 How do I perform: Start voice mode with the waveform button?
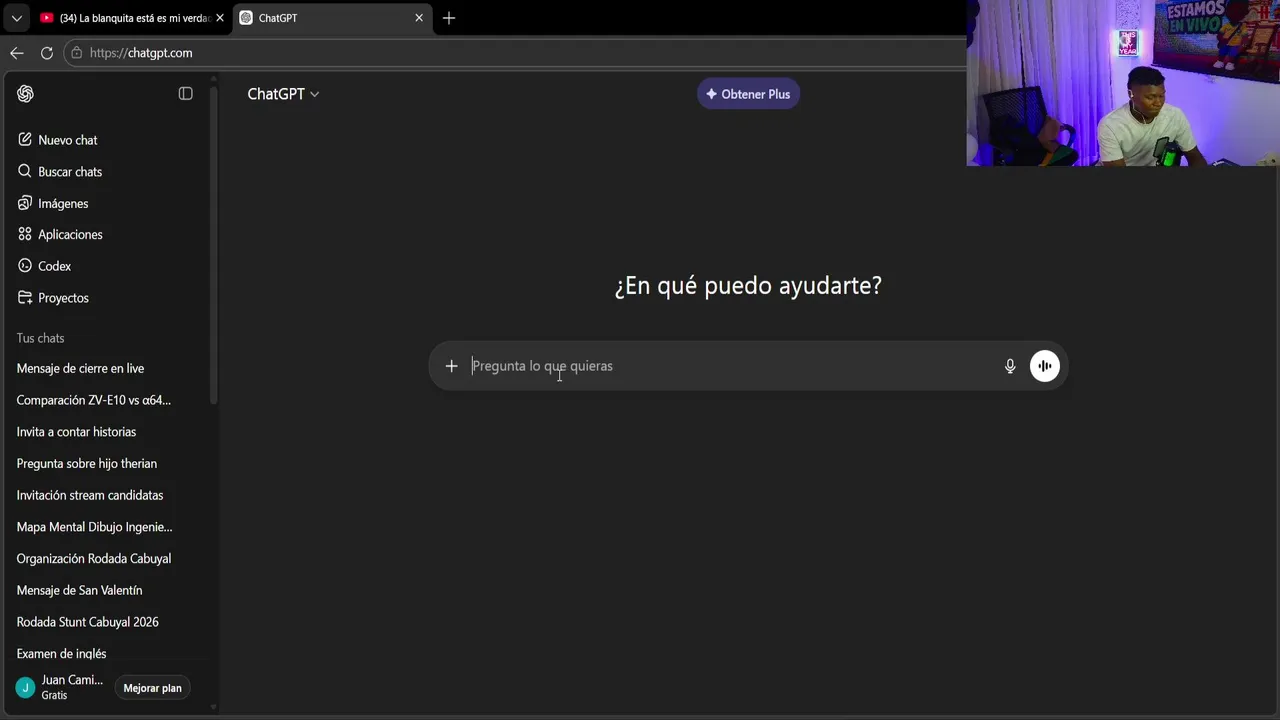tap(1044, 366)
